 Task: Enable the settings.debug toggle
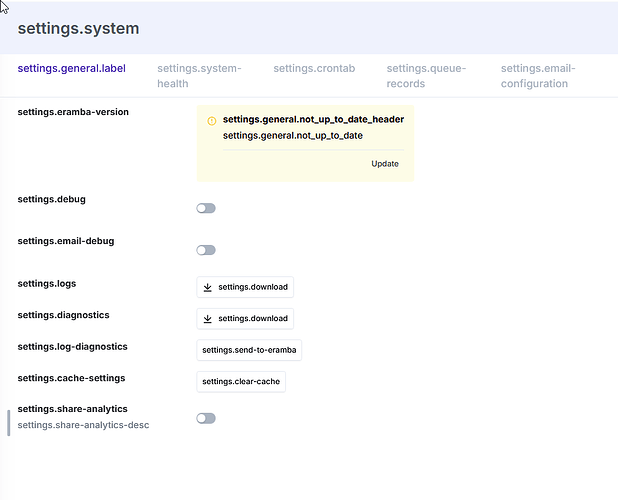[206, 208]
